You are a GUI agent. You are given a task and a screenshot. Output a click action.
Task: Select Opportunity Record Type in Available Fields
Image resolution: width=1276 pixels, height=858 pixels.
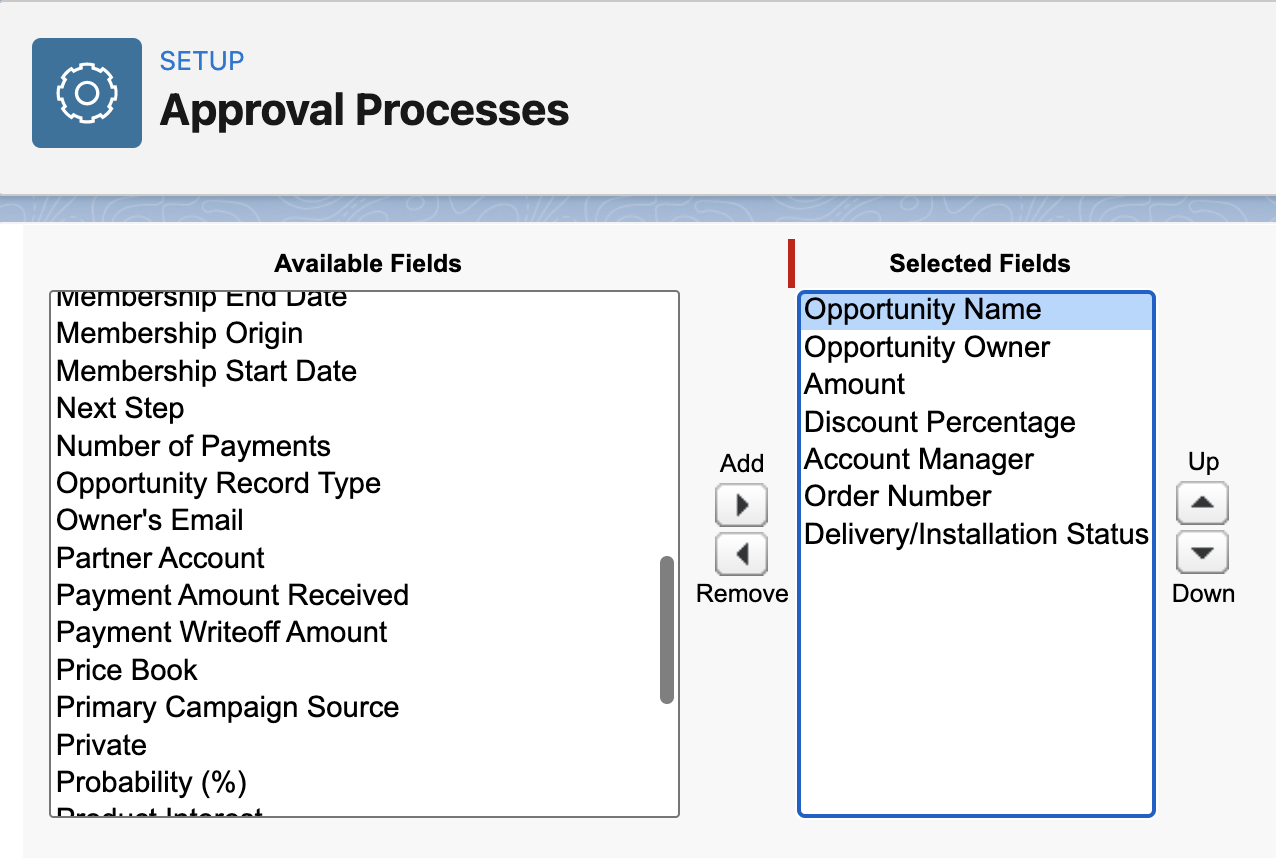click(x=218, y=483)
